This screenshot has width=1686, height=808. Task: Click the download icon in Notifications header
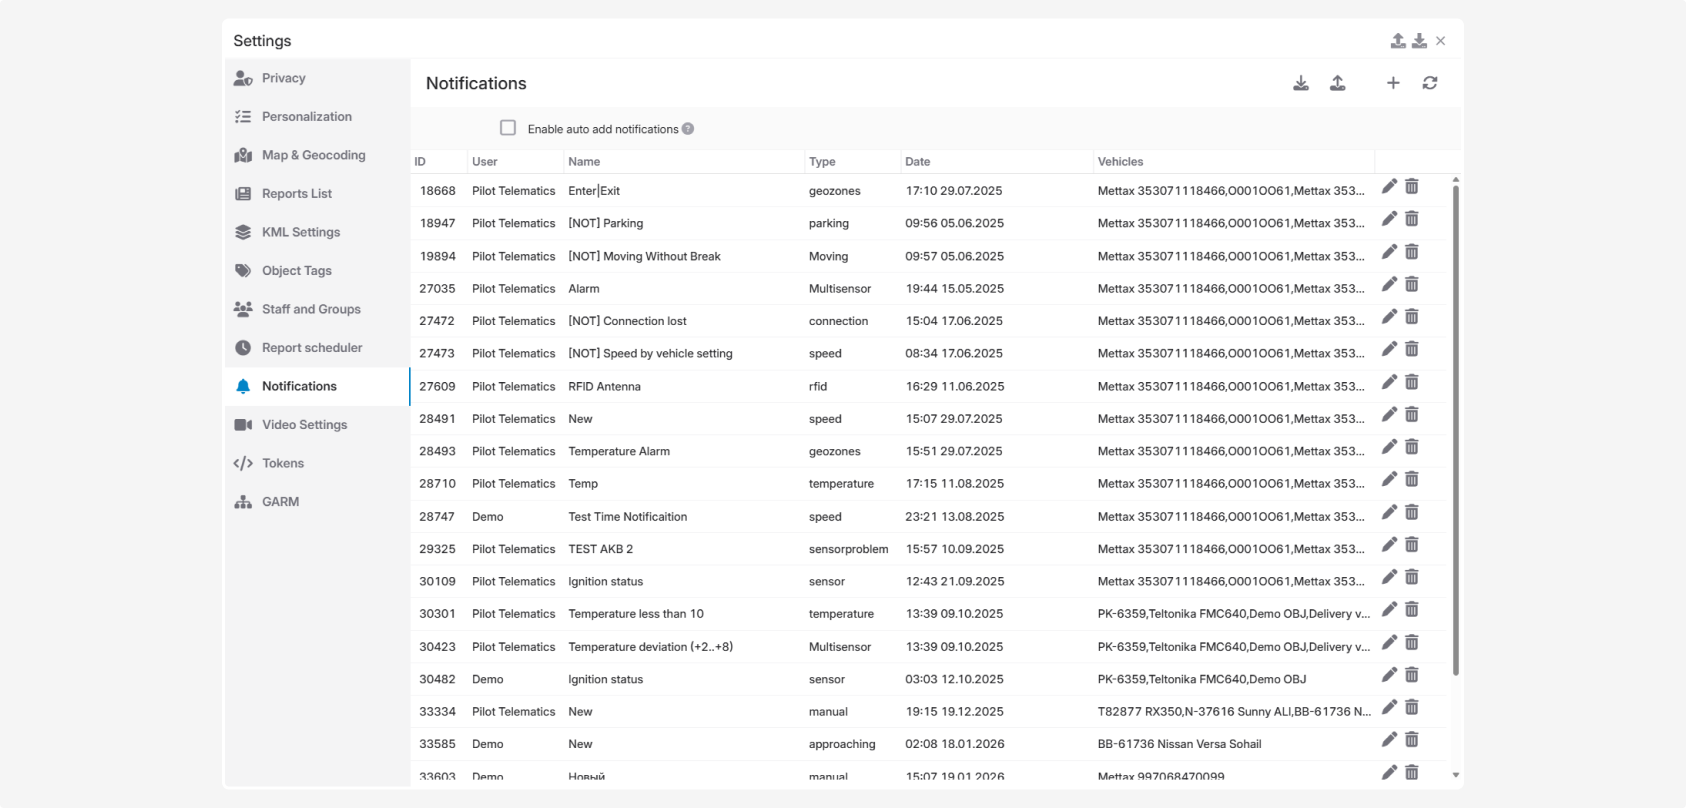[1300, 83]
